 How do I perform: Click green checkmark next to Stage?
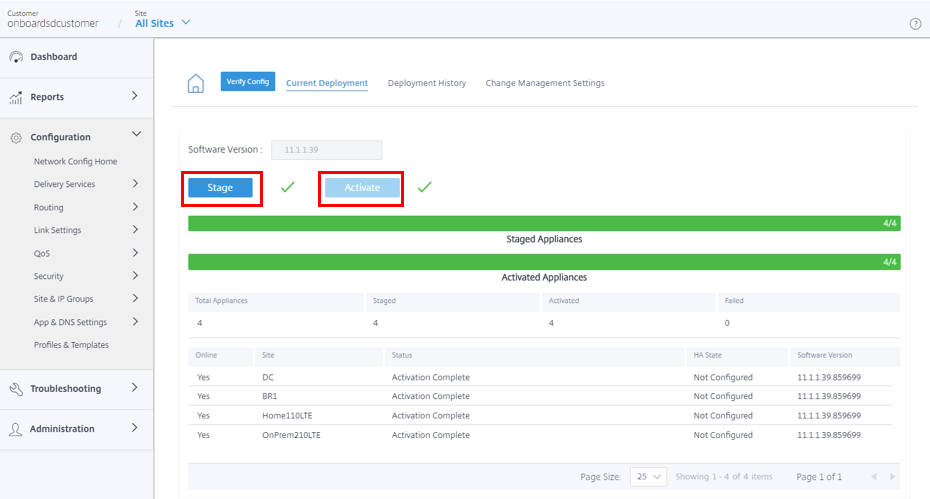click(288, 187)
